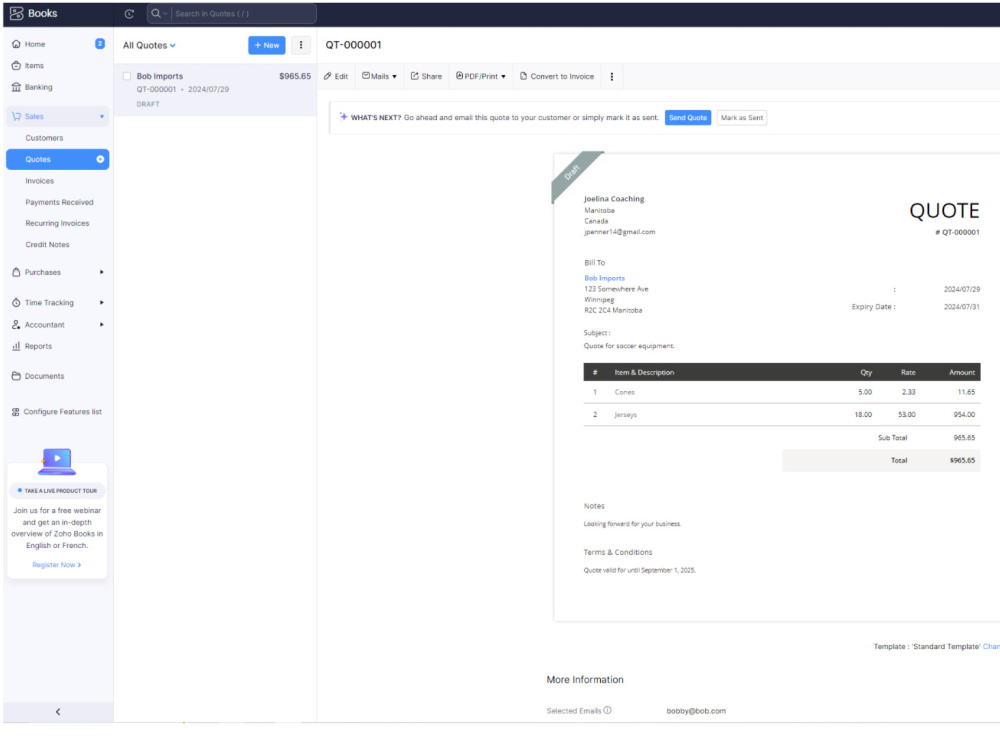Screen dimensions: 1000x750
Task: Click the $965.65 amount in quote list
Action: tap(295, 76)
